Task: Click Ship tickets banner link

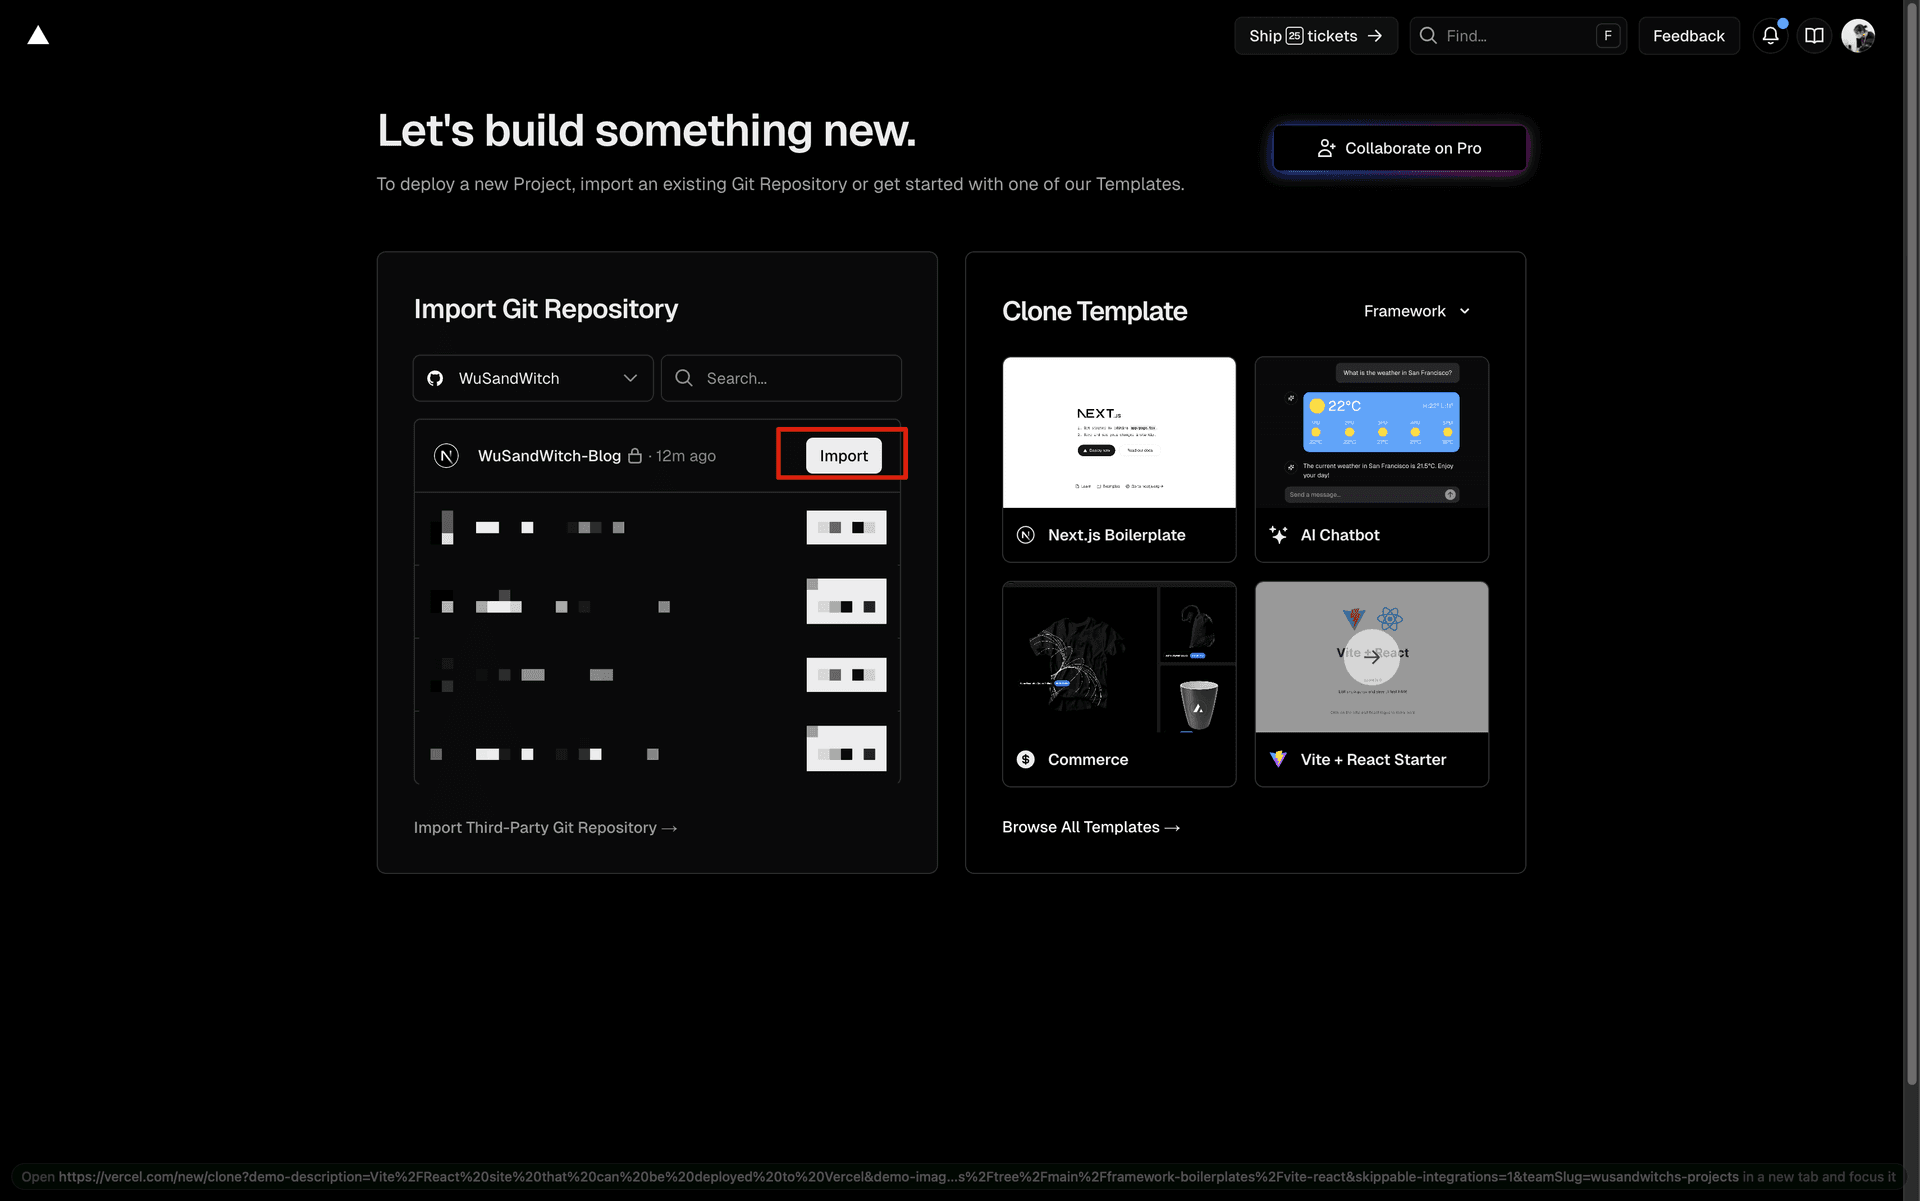Action: click(1315, 36)
